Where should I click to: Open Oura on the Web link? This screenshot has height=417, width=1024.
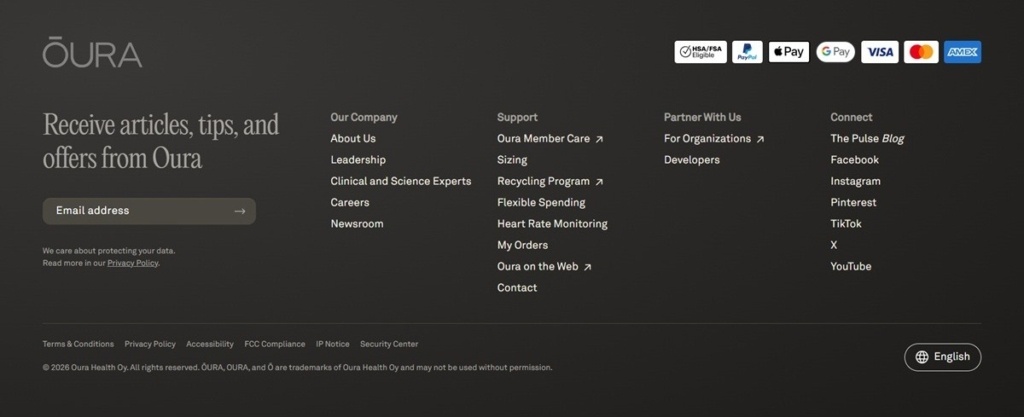point(544,266)
